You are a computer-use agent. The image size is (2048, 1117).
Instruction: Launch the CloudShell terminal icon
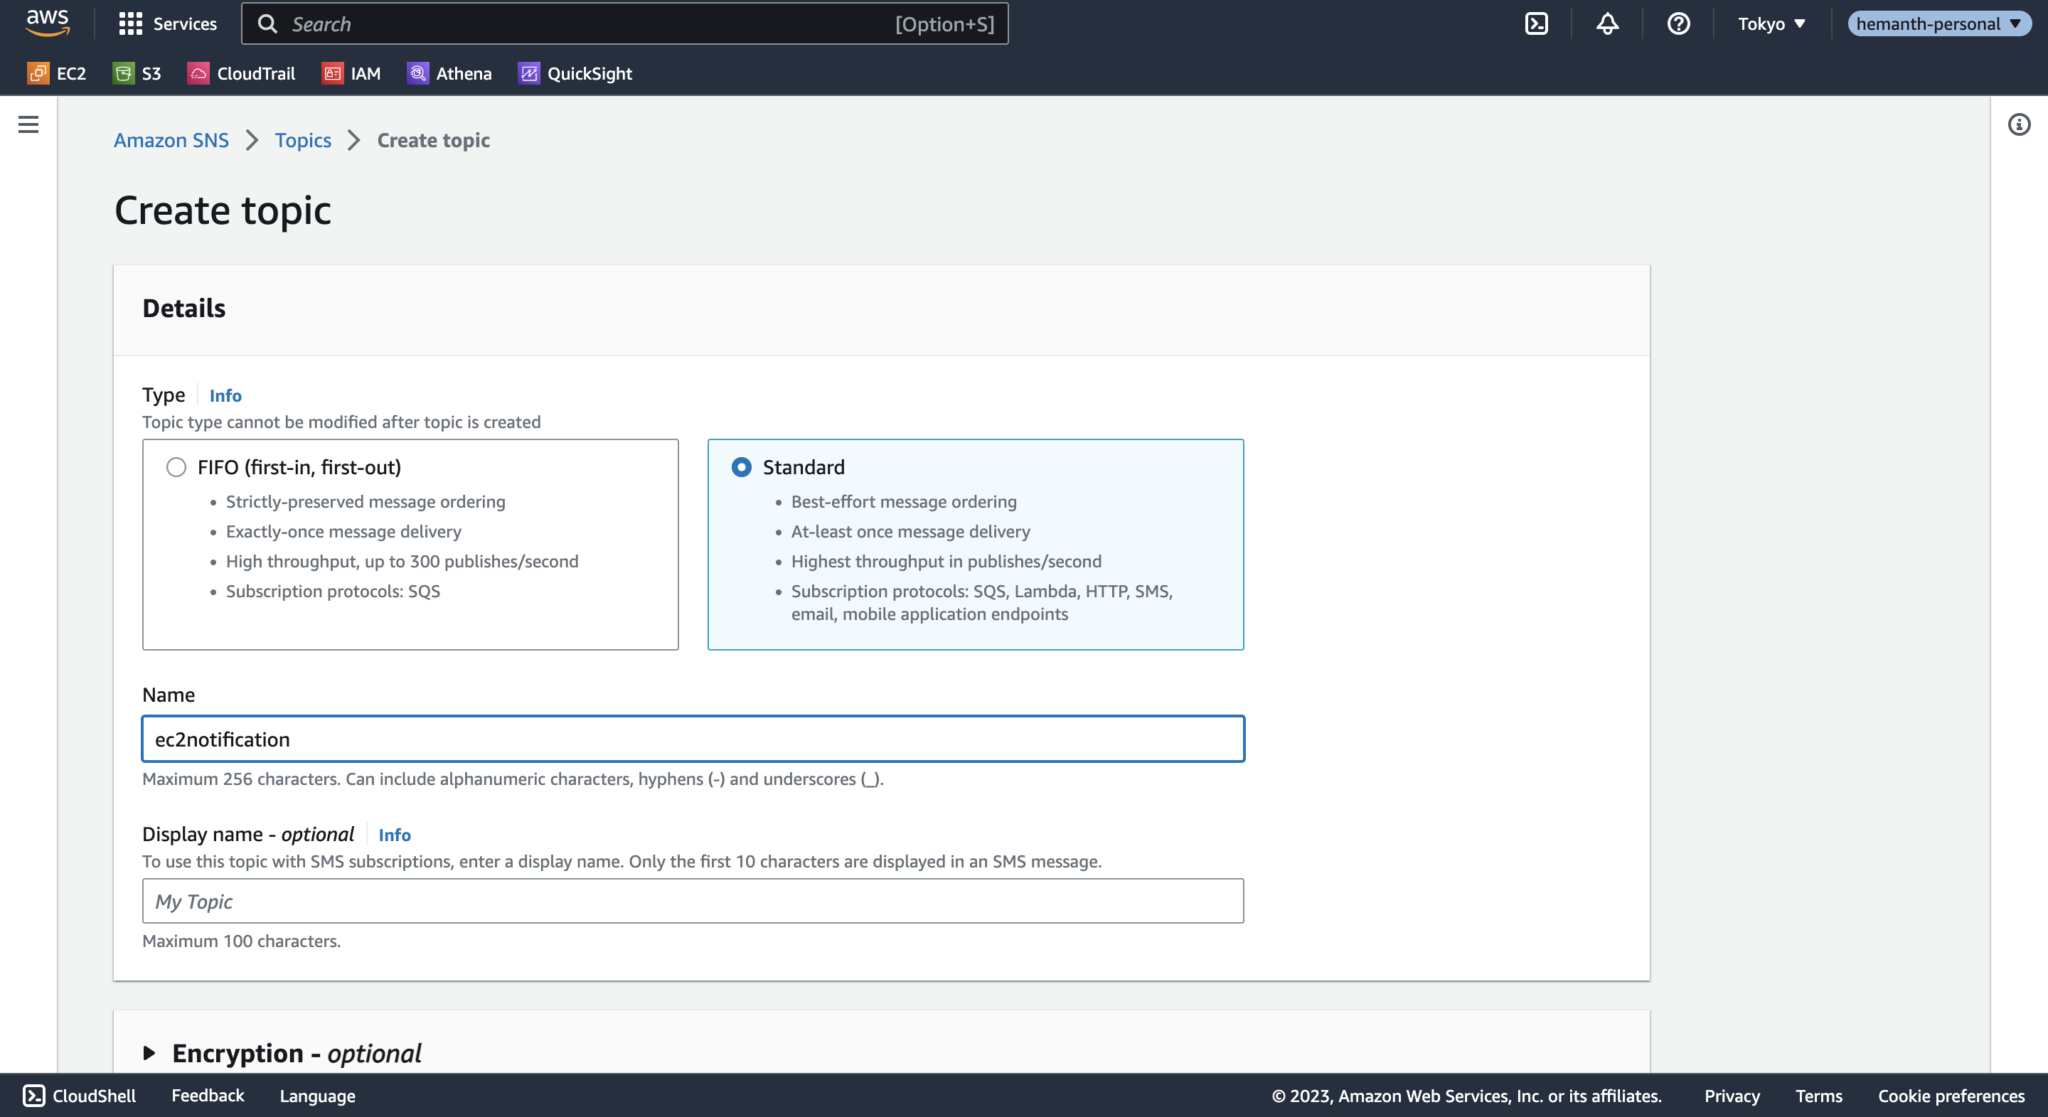[x=1537, y=23]
